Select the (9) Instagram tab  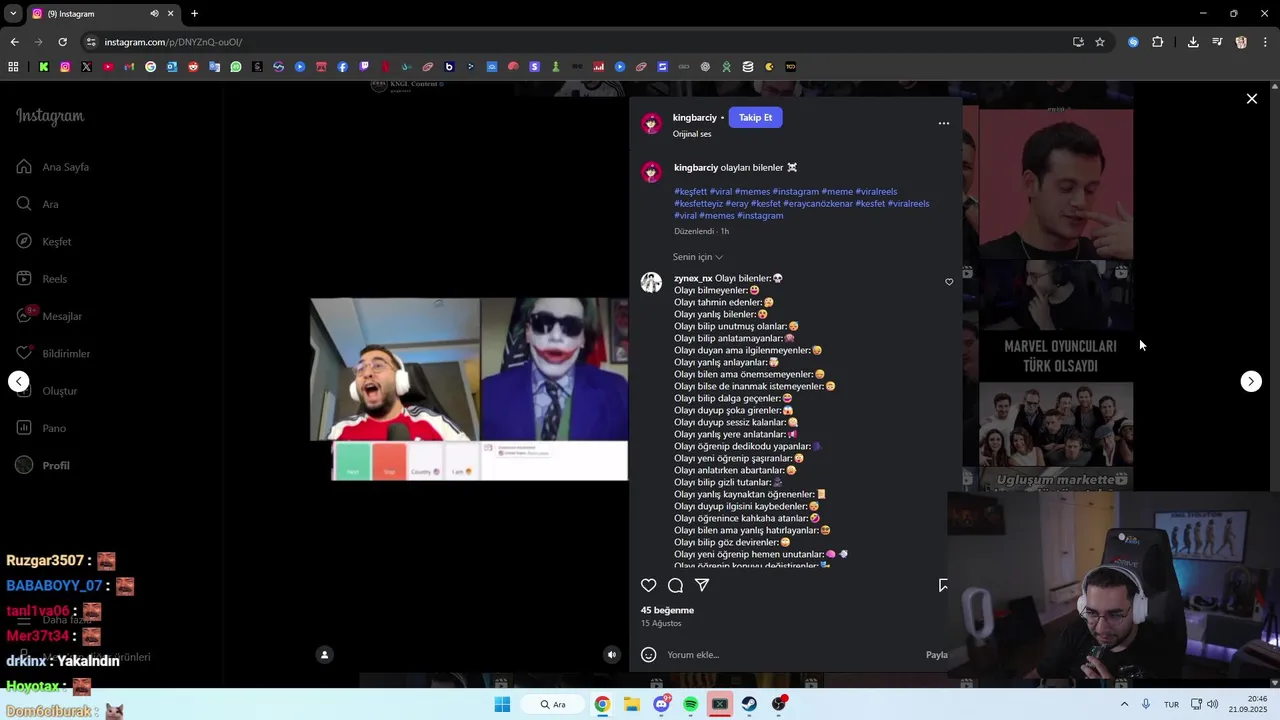tap(103, 14)
